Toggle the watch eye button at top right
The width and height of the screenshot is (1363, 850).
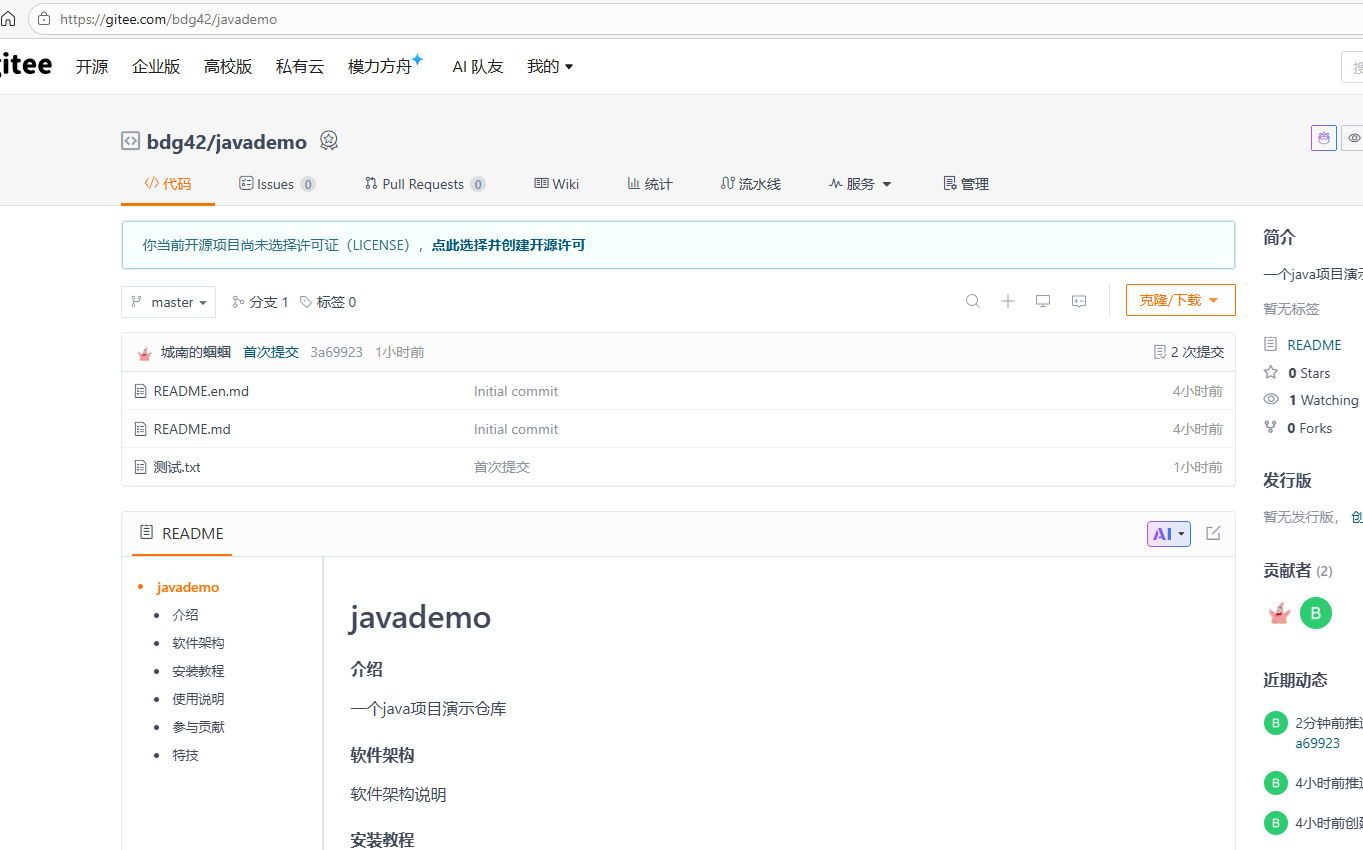pyautogui.click(x=1353, y=138)
